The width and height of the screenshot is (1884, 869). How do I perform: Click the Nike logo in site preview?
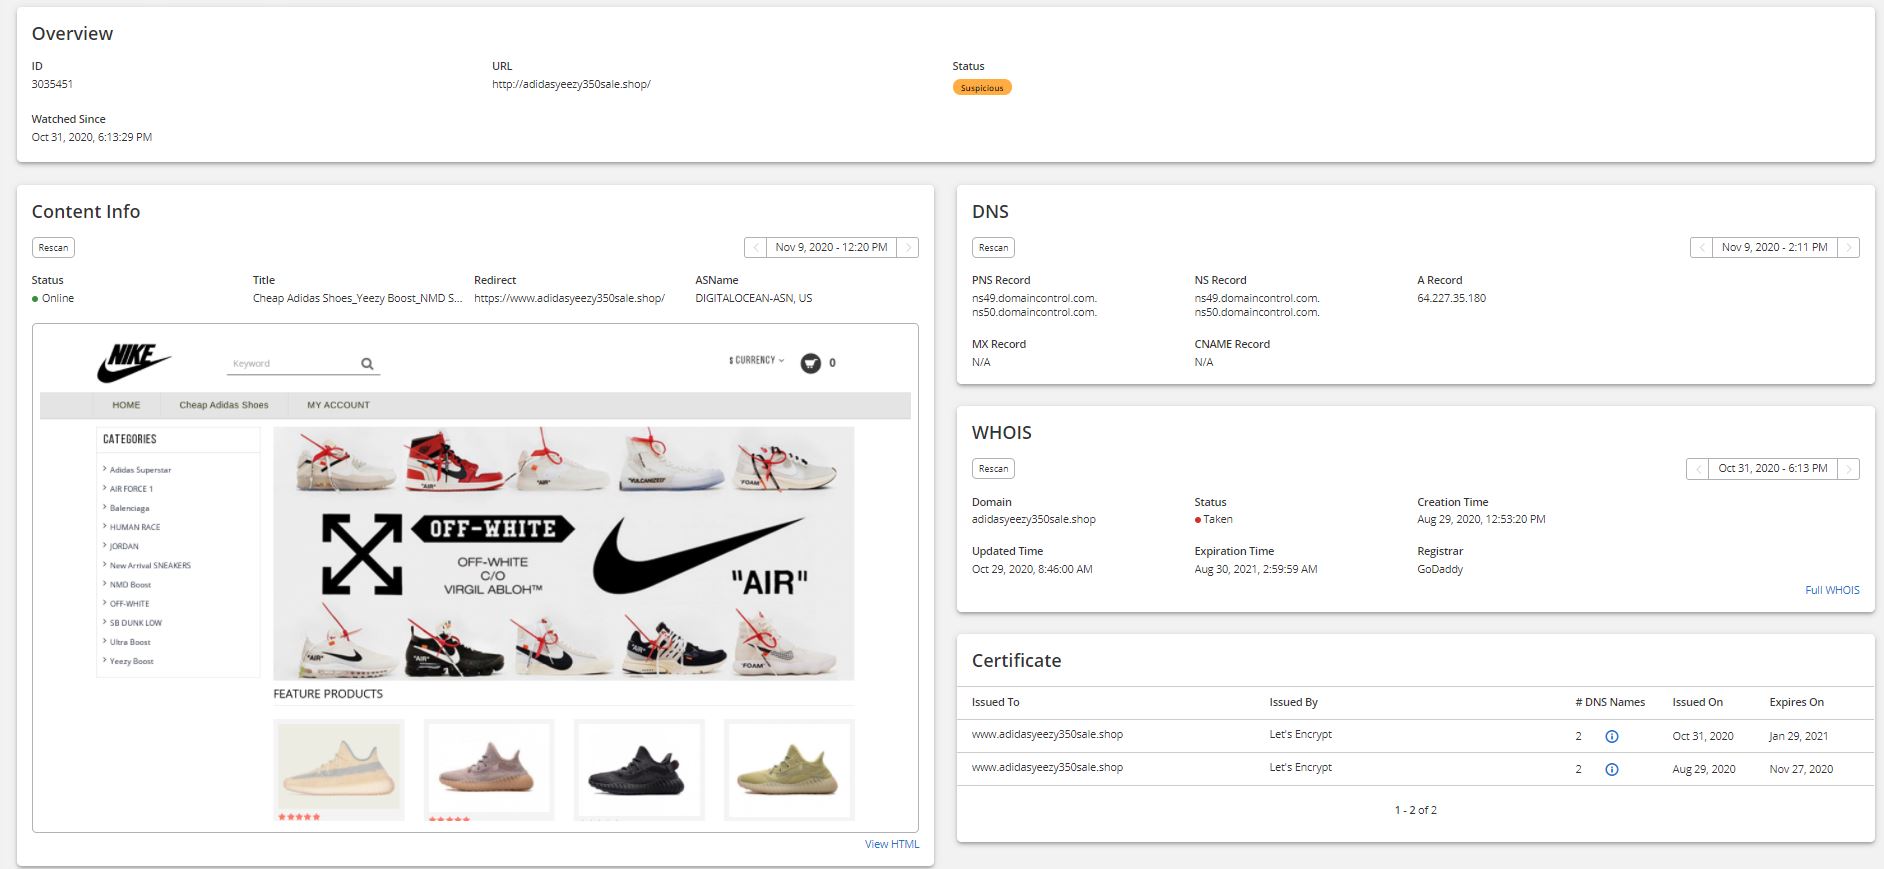tap(134, 362)
